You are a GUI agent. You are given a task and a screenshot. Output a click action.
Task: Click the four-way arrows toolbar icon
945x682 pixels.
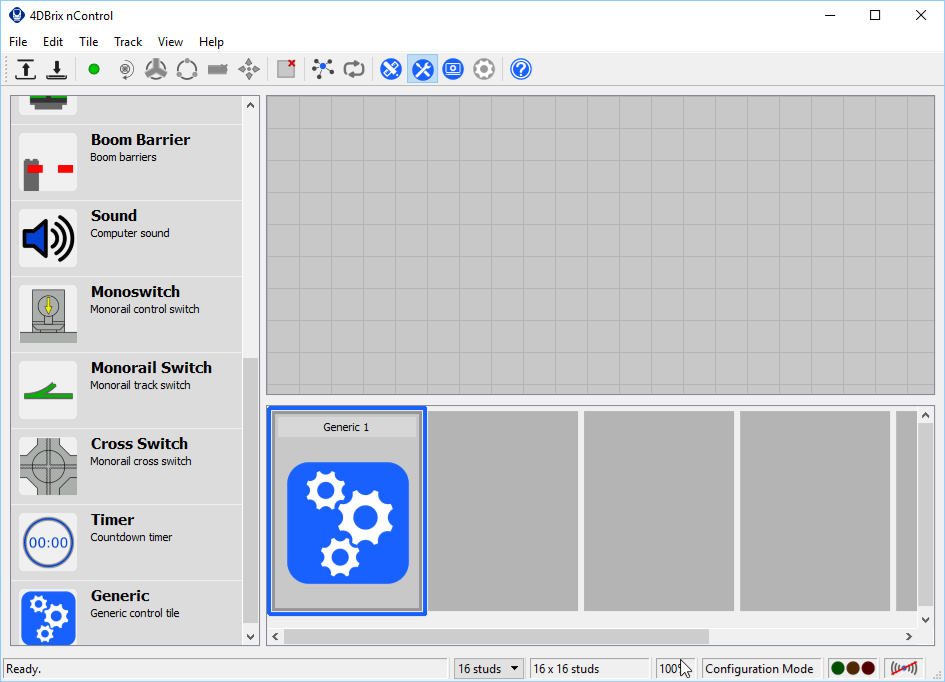click(249, 69)
